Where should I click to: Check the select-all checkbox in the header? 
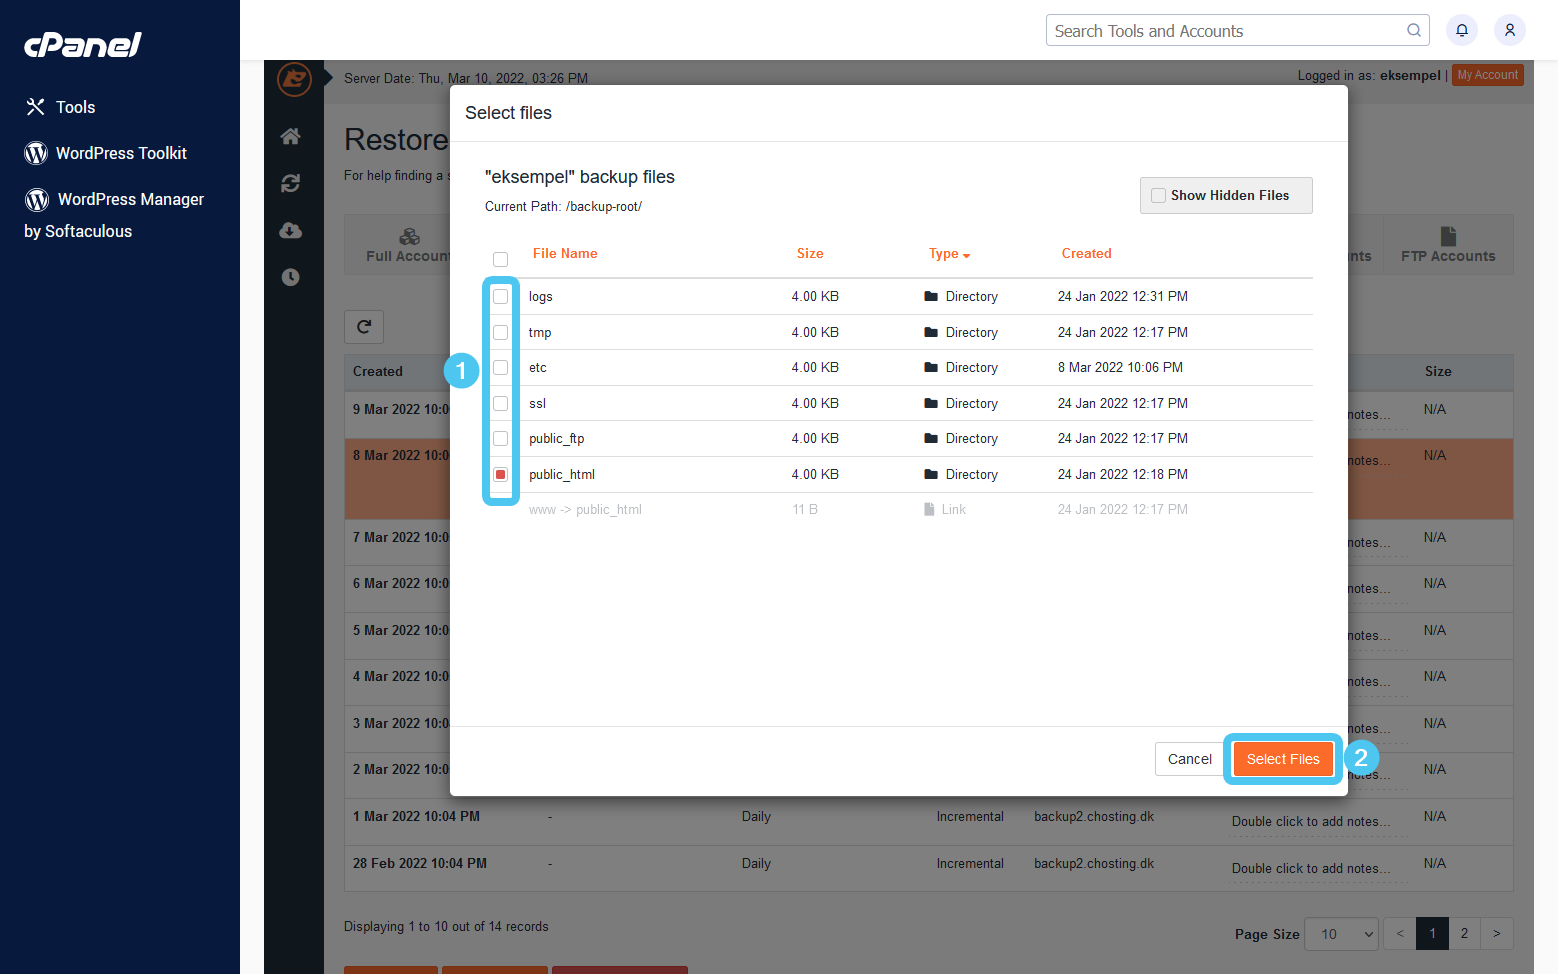pyautogui.click(x=500, y=259)
